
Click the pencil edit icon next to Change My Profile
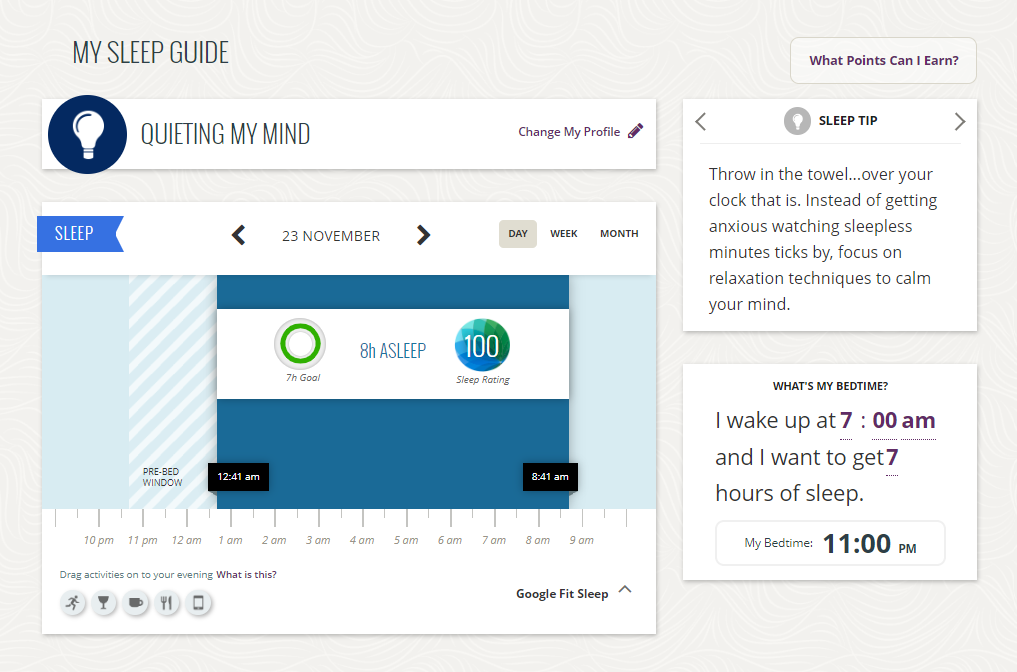[x=637, y=130]
